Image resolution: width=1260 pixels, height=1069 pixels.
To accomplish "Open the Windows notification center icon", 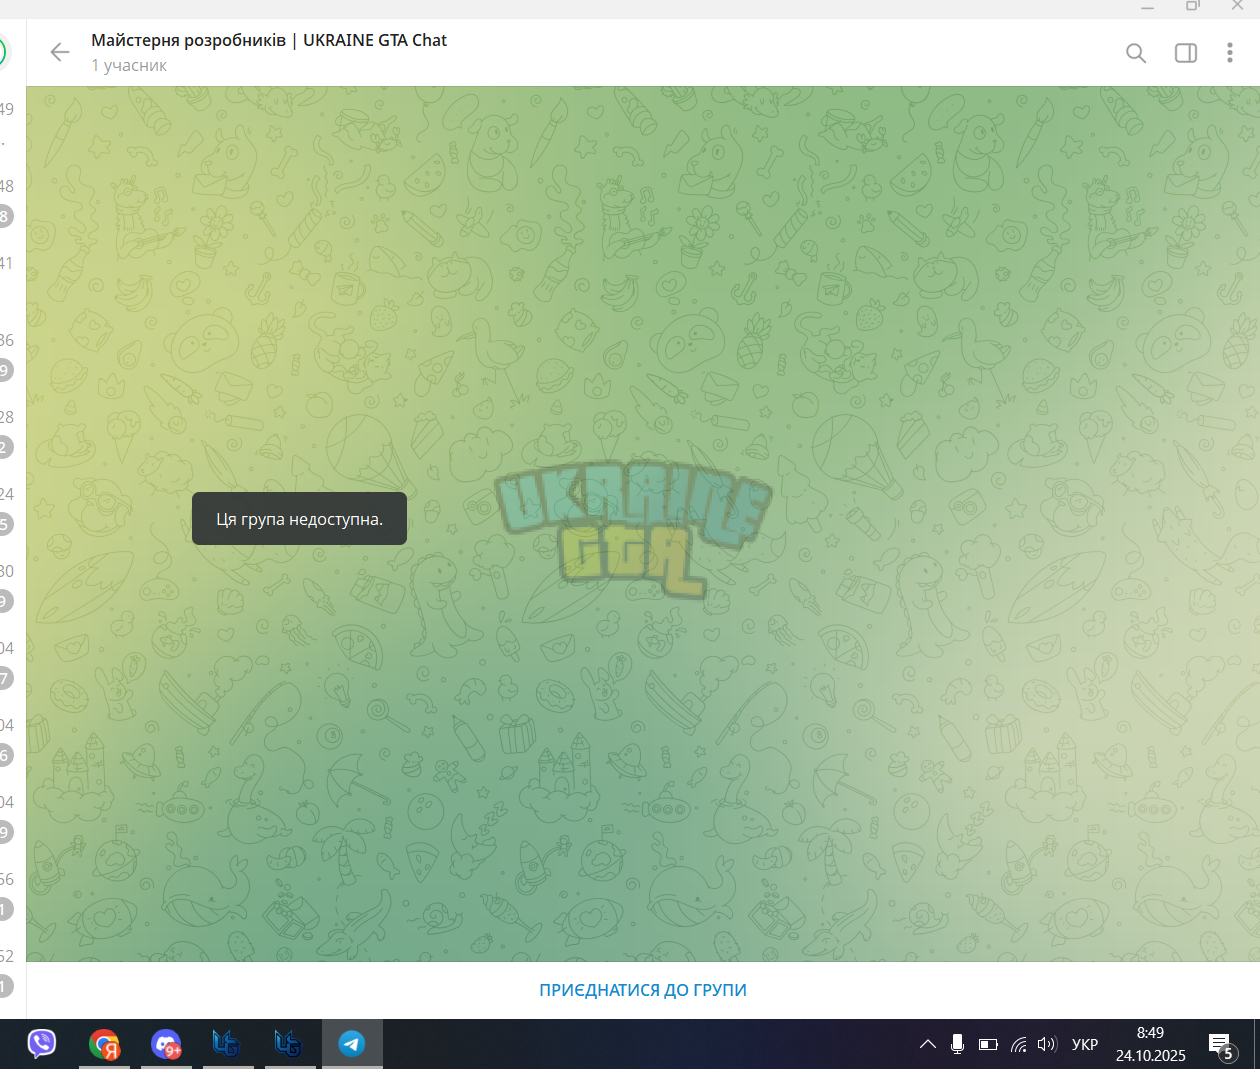I will click(x=1221, y=1045).
